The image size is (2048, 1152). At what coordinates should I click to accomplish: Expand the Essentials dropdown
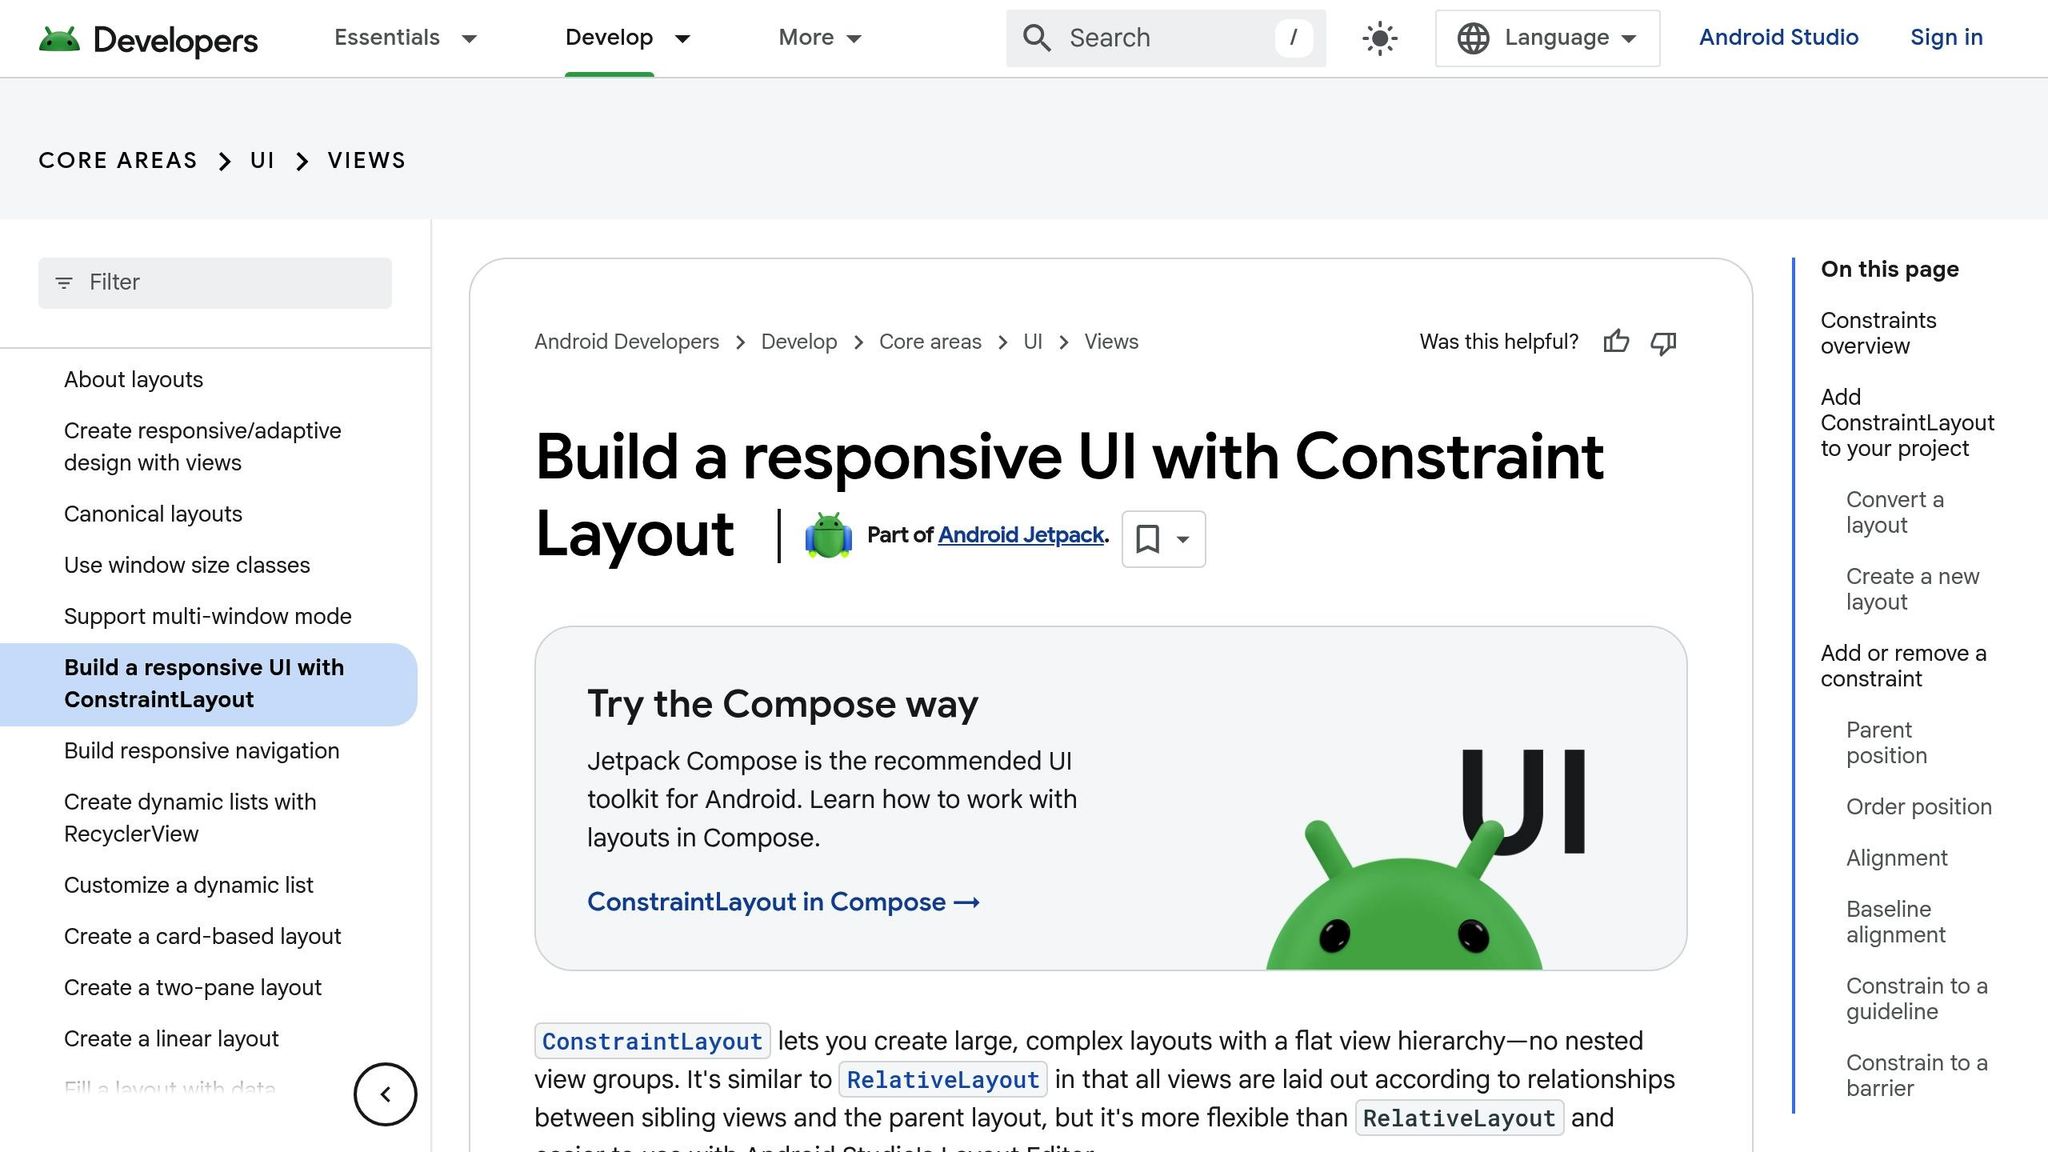coord(405,38)
